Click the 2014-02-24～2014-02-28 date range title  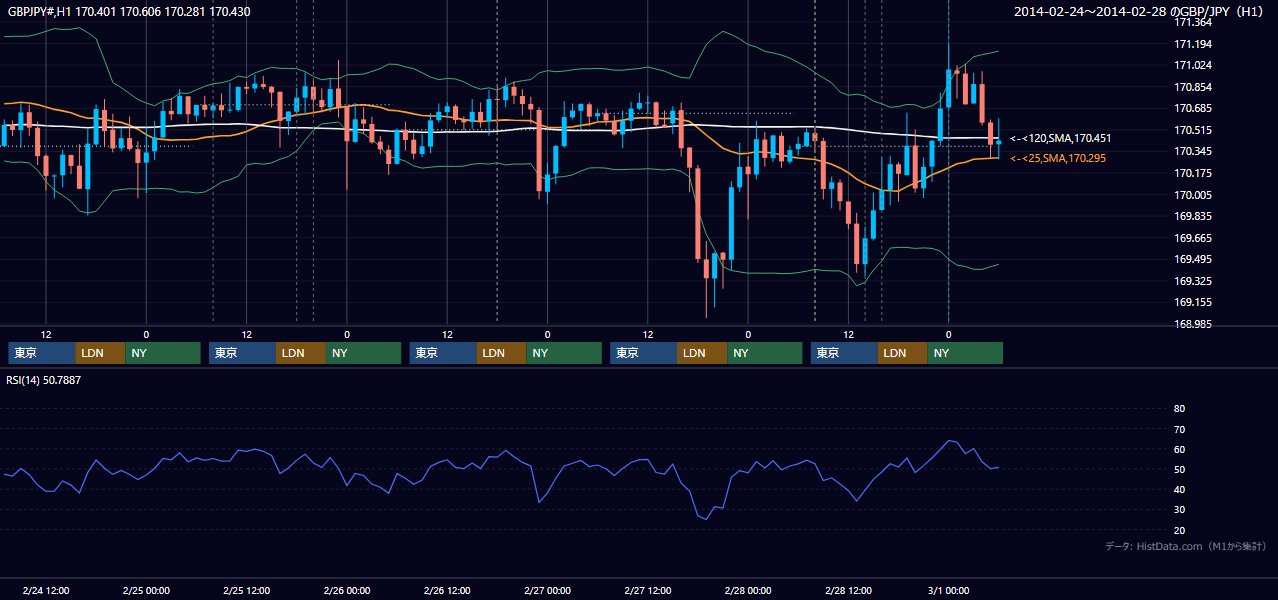1141,12
